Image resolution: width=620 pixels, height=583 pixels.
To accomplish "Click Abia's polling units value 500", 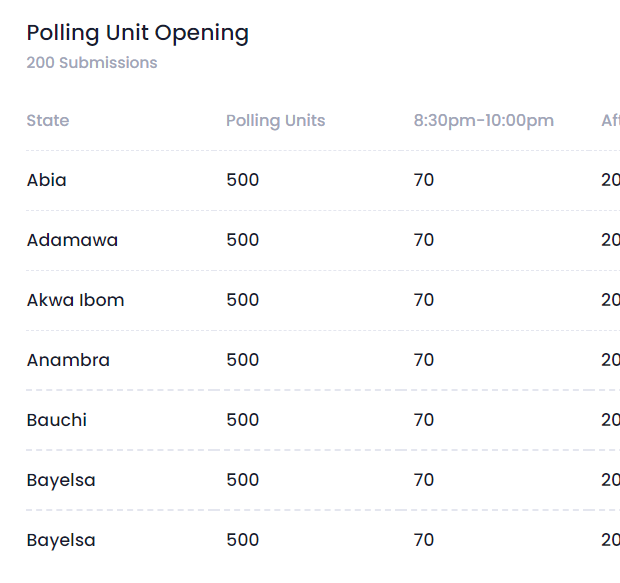I will (242, 181).
